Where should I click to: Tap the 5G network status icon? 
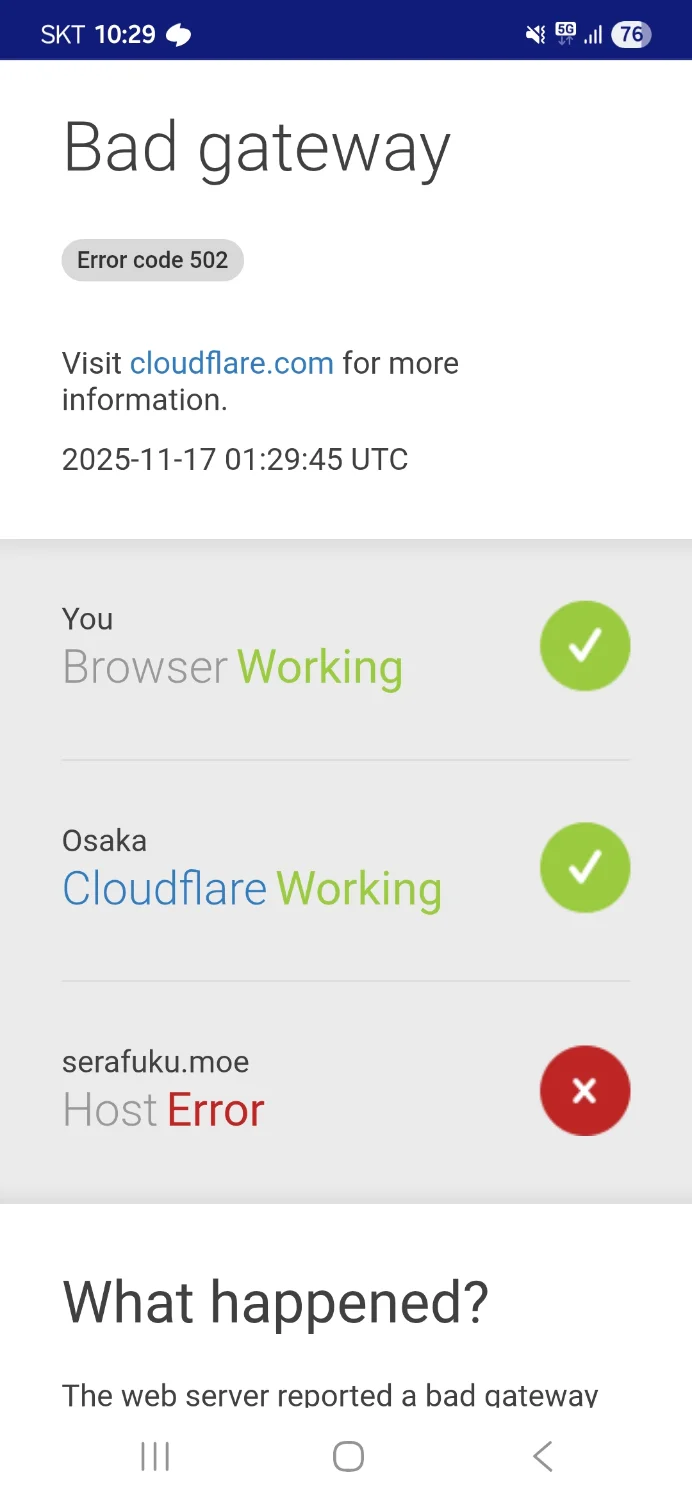pyautogui.click(x=566, y=34)
